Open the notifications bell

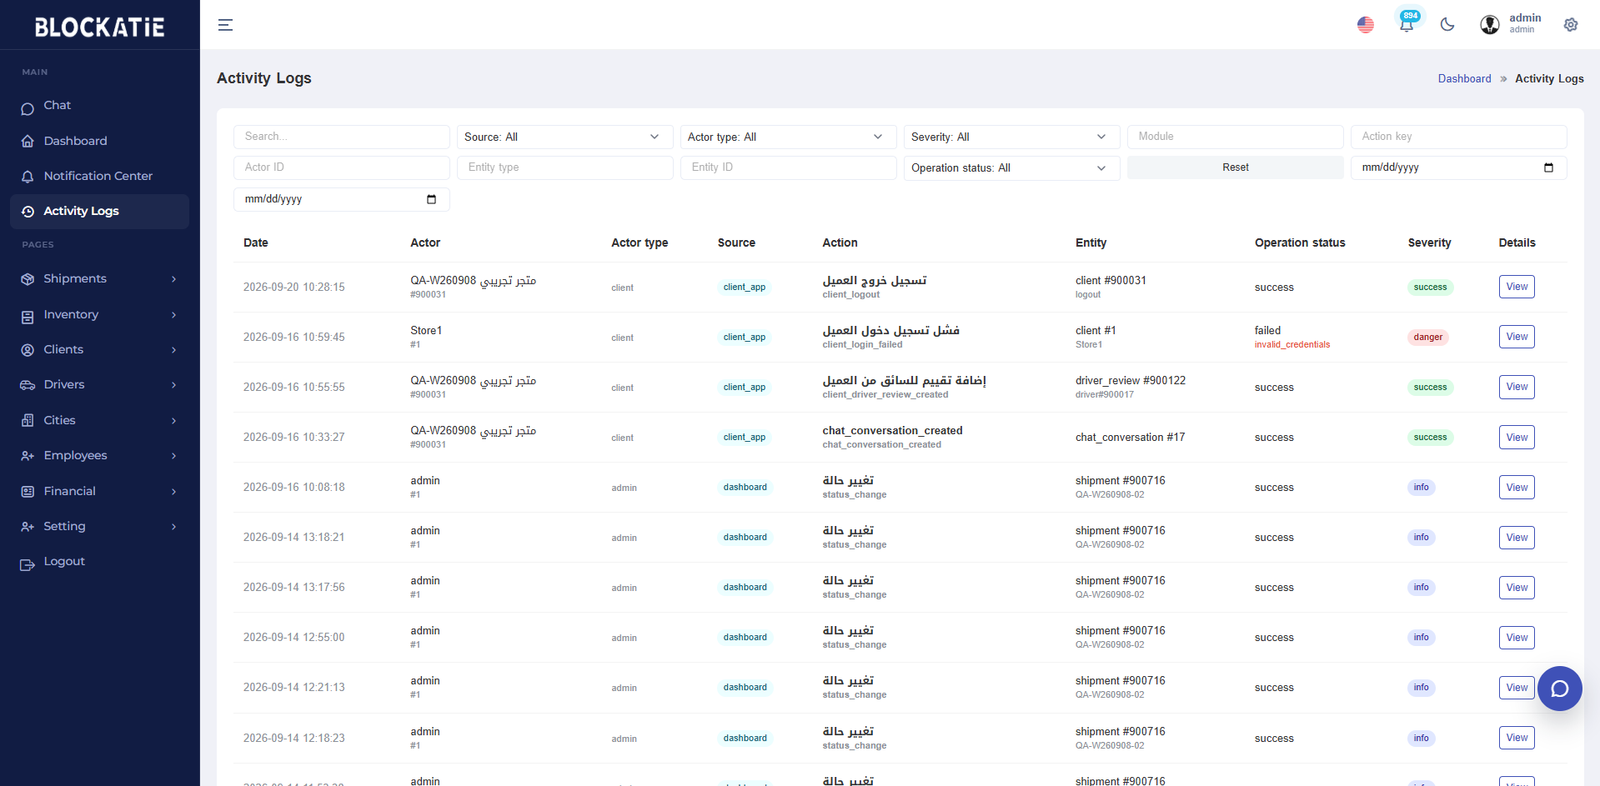(1407, 24)
